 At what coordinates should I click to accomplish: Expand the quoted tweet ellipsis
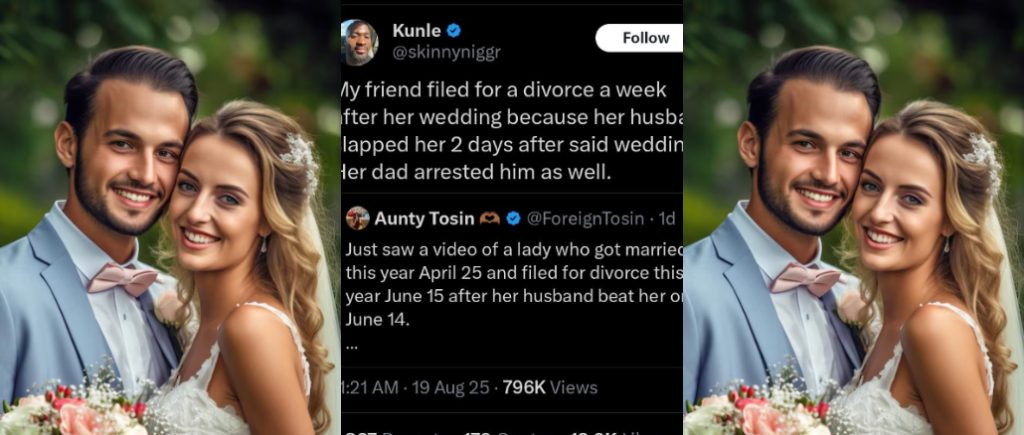351,341
